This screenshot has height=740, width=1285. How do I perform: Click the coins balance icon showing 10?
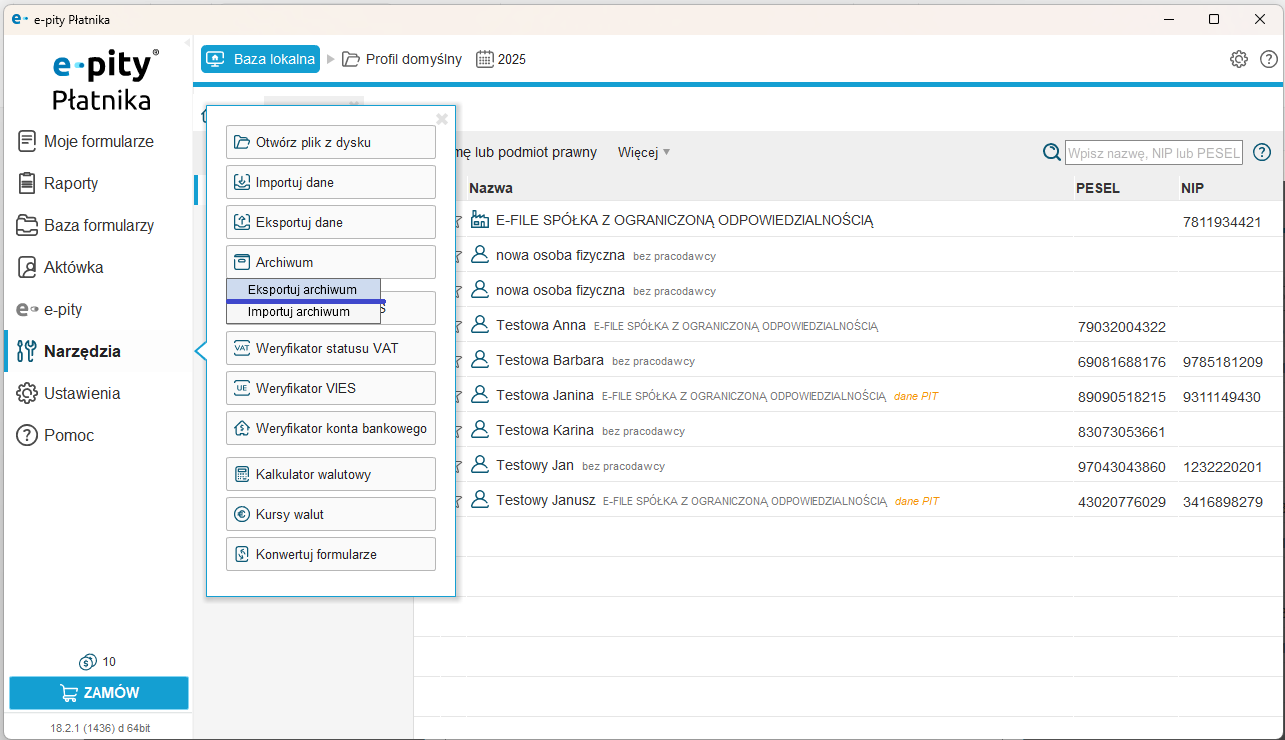pos(88,662)
